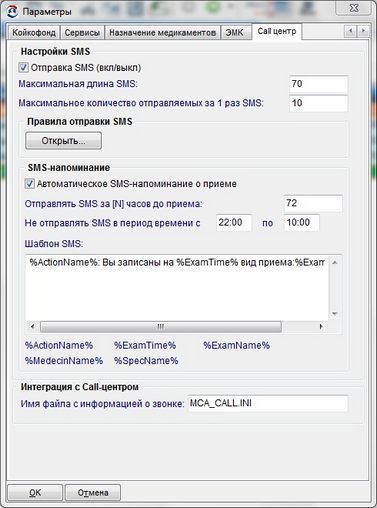Click the template scroll up arrow

point(335,263)
